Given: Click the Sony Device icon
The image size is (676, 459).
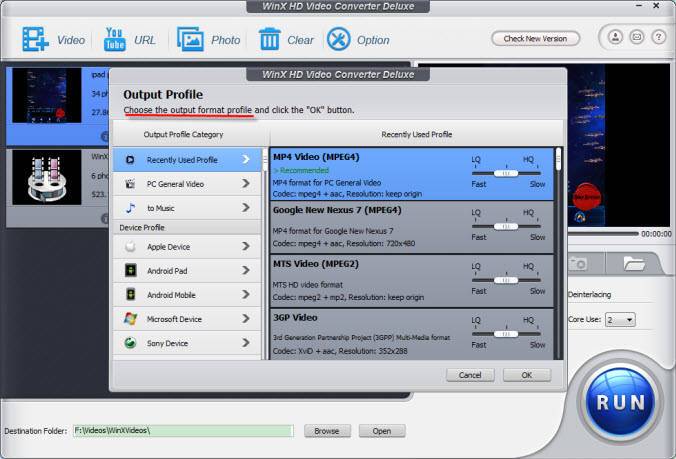Looking at the screenshot, I should pos(130,343).
